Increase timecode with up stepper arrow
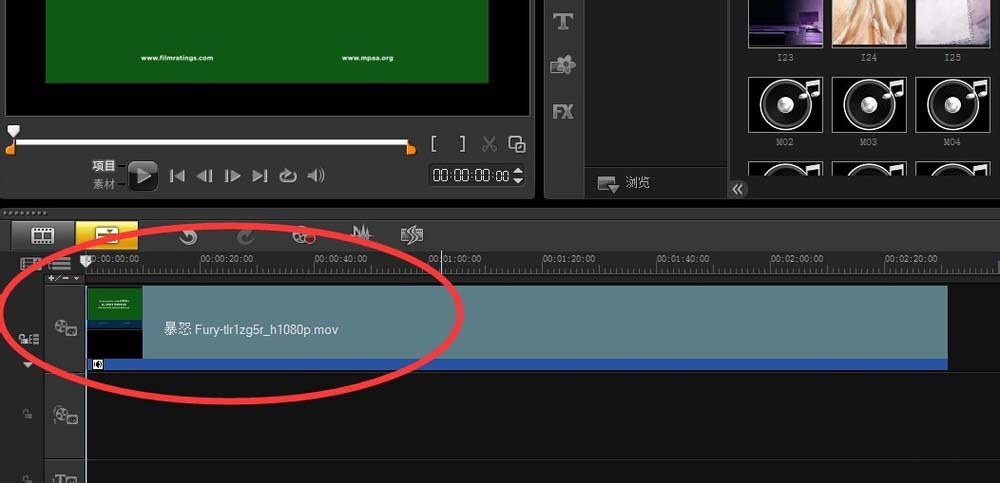This screenshot has height=483, width=1000. [518, 170]
